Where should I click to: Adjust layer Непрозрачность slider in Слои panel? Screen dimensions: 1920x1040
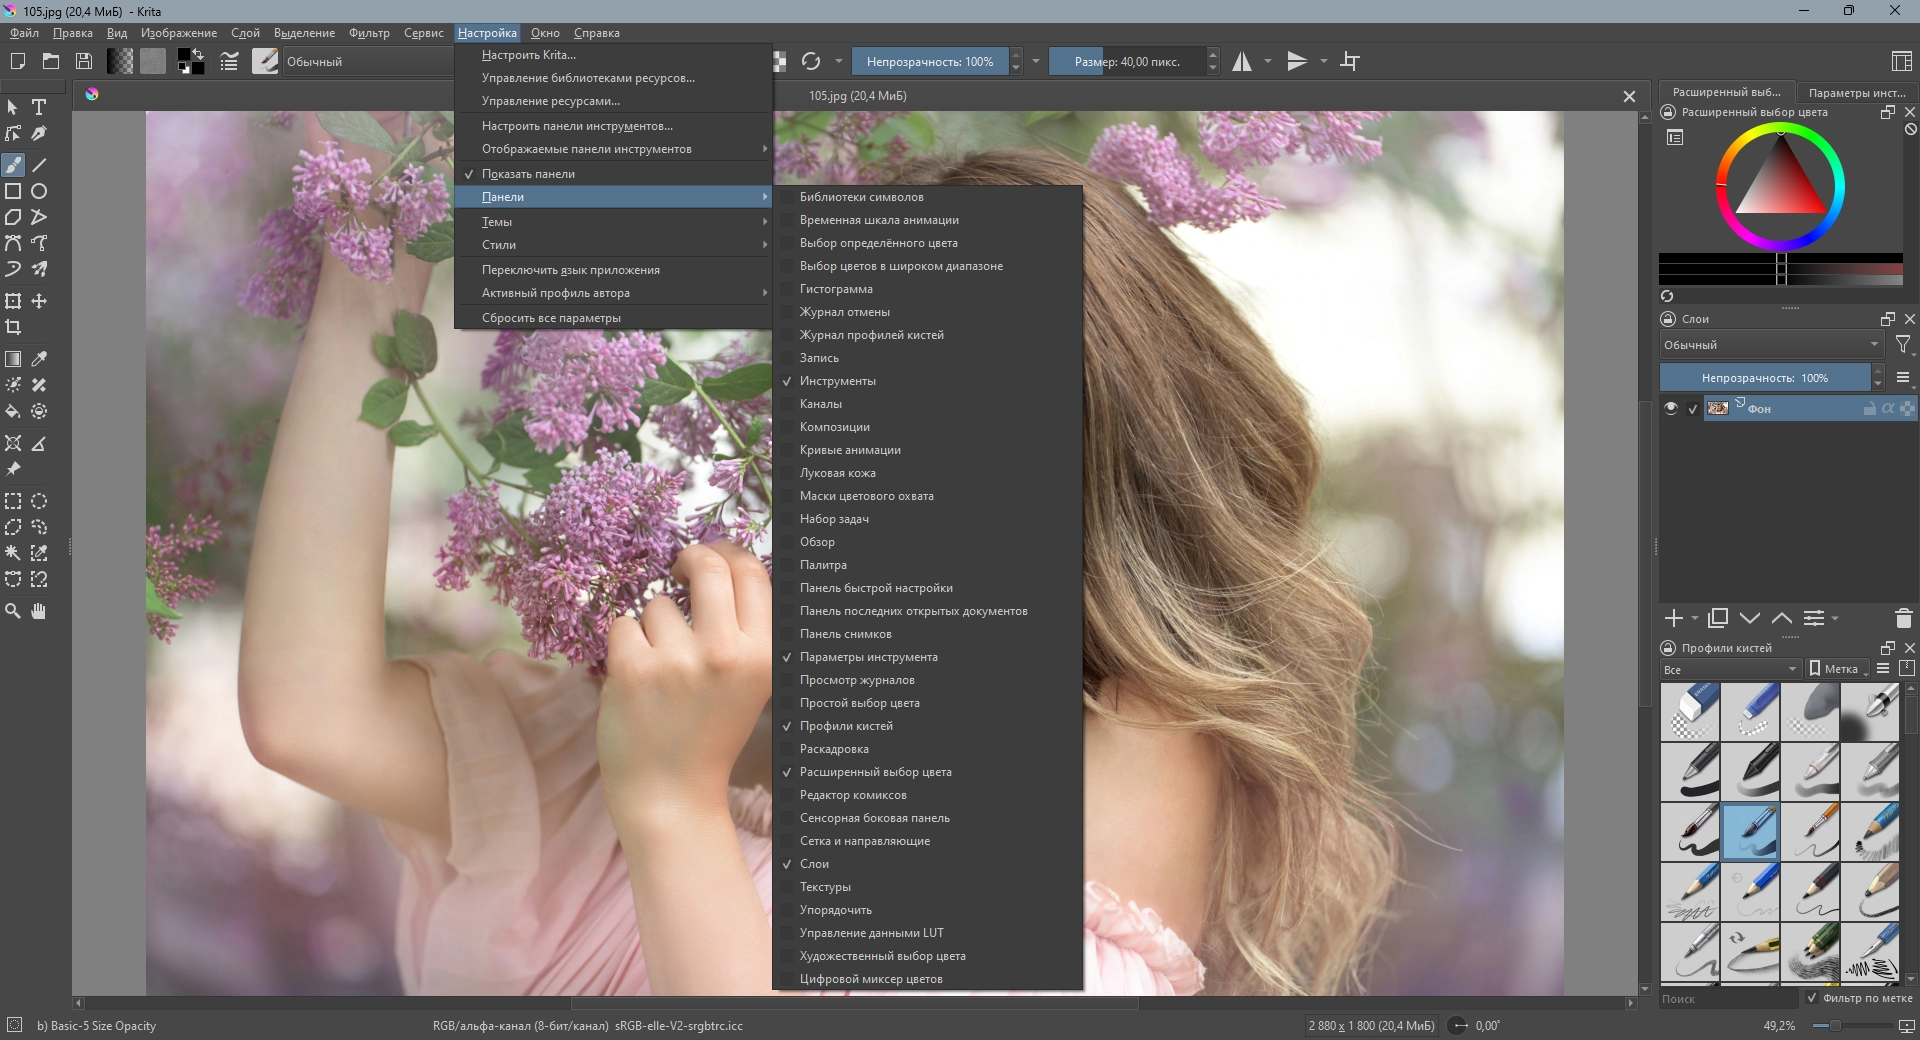pos(1764,378)
